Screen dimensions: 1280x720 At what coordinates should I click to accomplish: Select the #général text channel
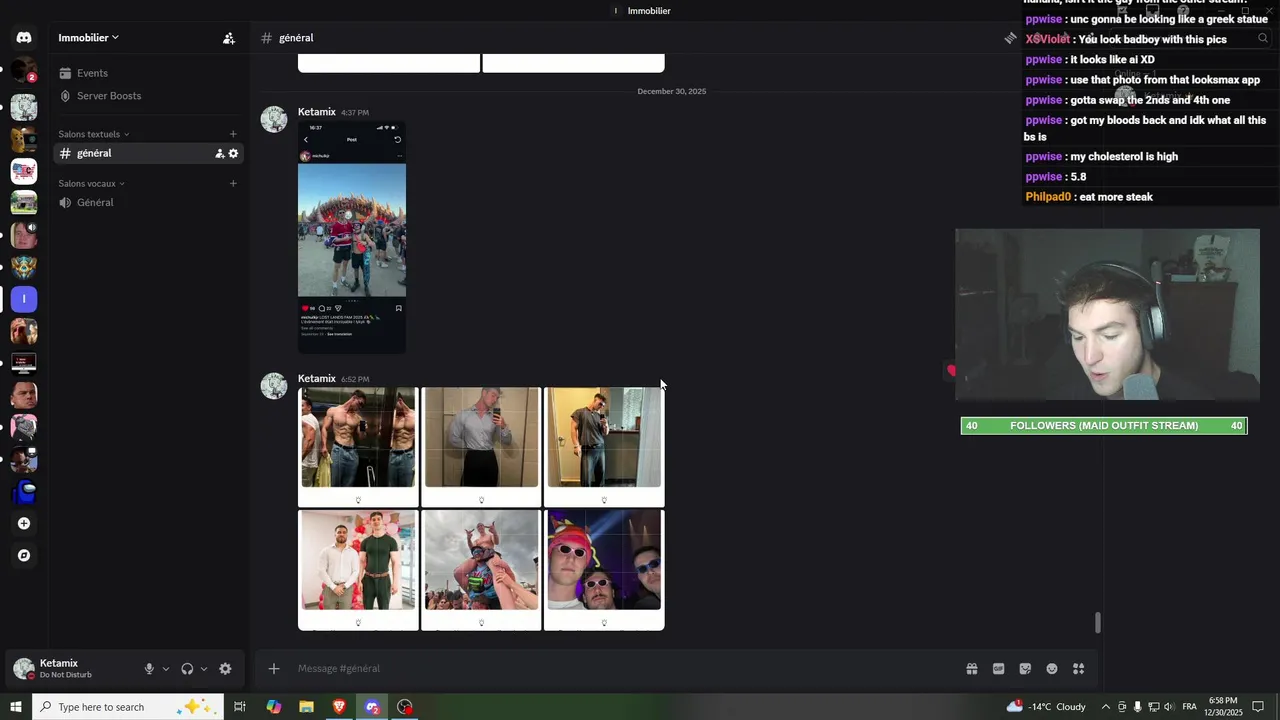click(x=149, y=153)
